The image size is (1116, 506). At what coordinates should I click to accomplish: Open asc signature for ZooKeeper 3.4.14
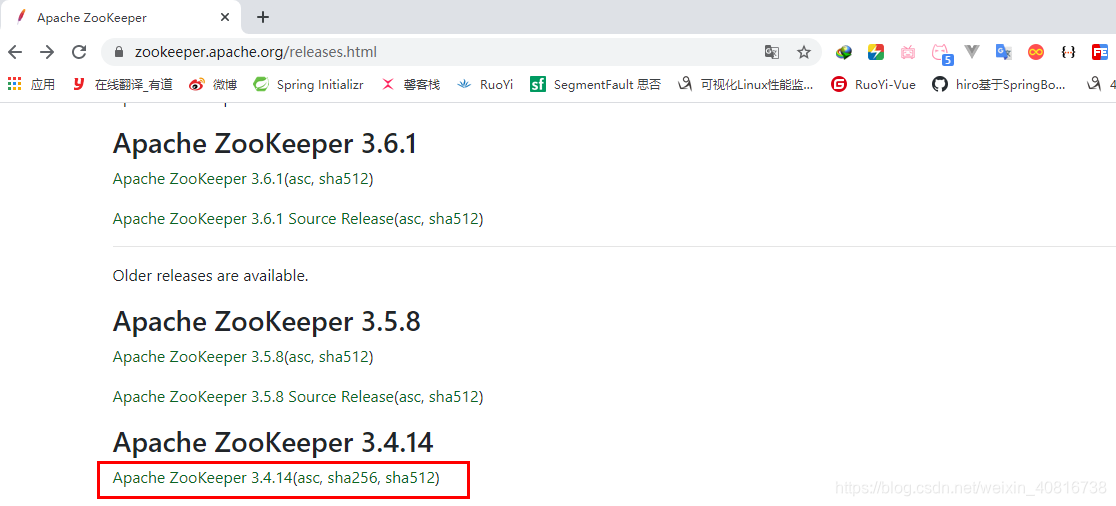click(308, 478)
